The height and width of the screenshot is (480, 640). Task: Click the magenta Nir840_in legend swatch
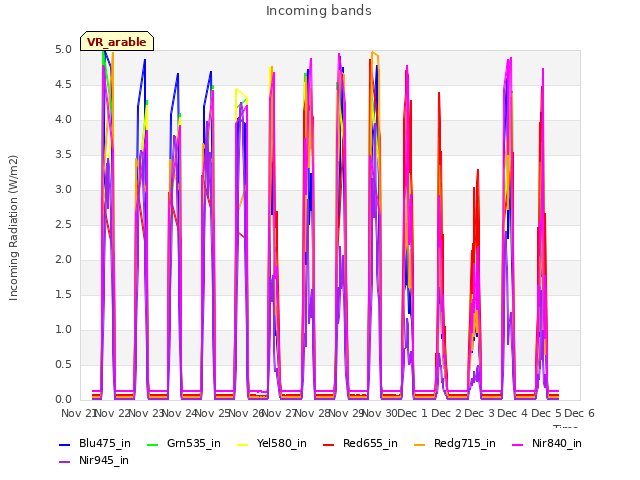pyautogui.click(x=518, y=444)
